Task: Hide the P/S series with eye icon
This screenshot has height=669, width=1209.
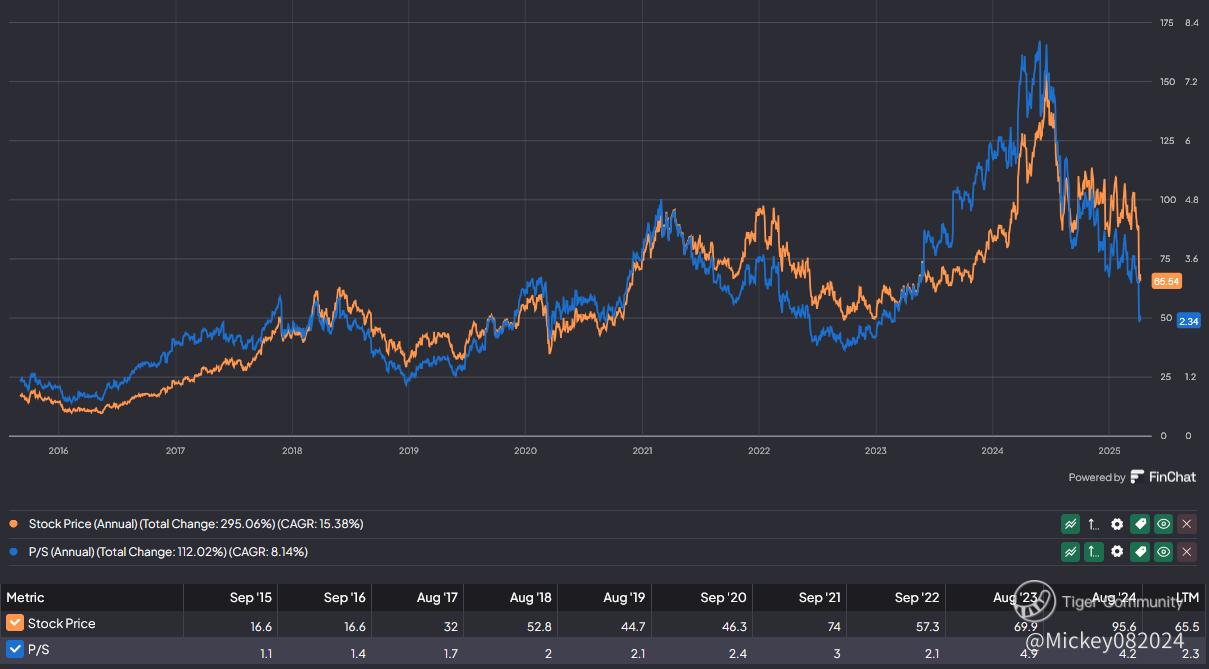Action: click(x=1163, y=551)
